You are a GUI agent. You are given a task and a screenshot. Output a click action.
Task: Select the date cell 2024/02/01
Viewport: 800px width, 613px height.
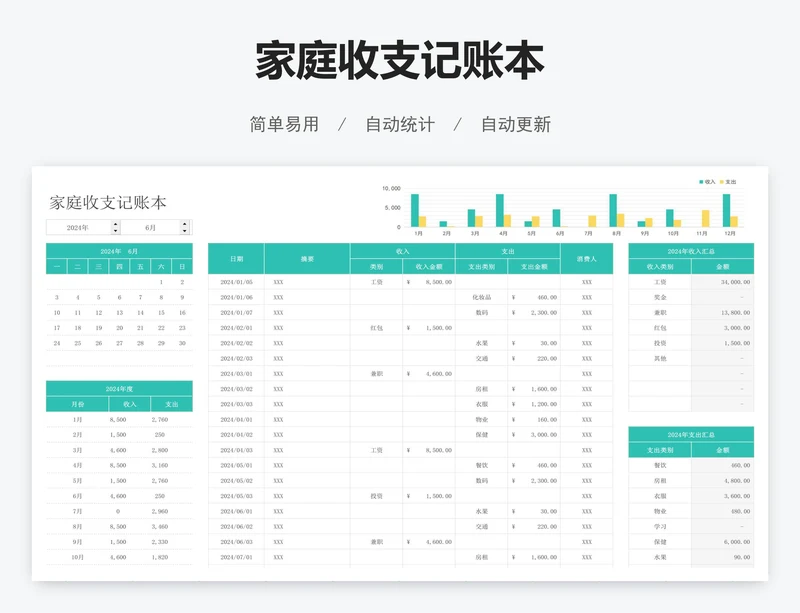tap(236, 328)
